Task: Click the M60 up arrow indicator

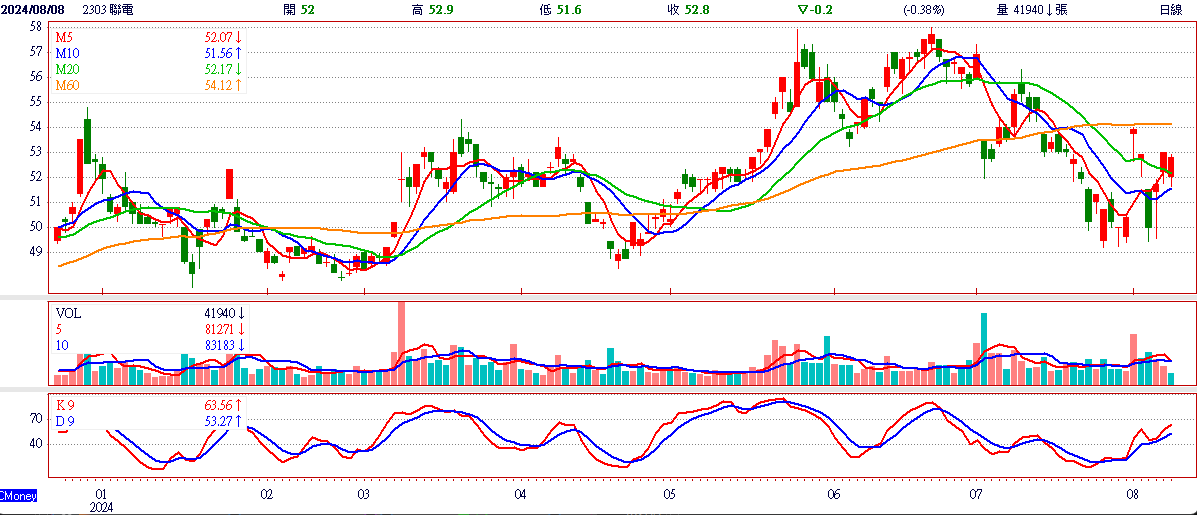Action: (x=240, y=86)
